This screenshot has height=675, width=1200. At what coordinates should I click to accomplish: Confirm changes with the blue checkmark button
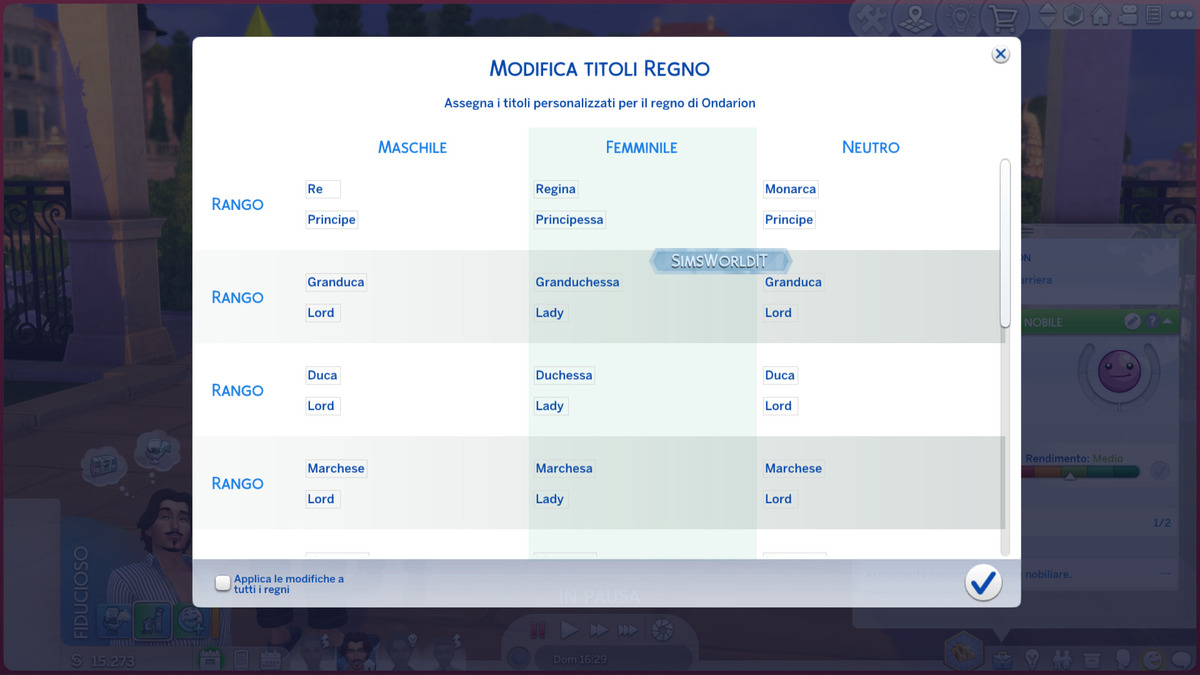(983, 583)
